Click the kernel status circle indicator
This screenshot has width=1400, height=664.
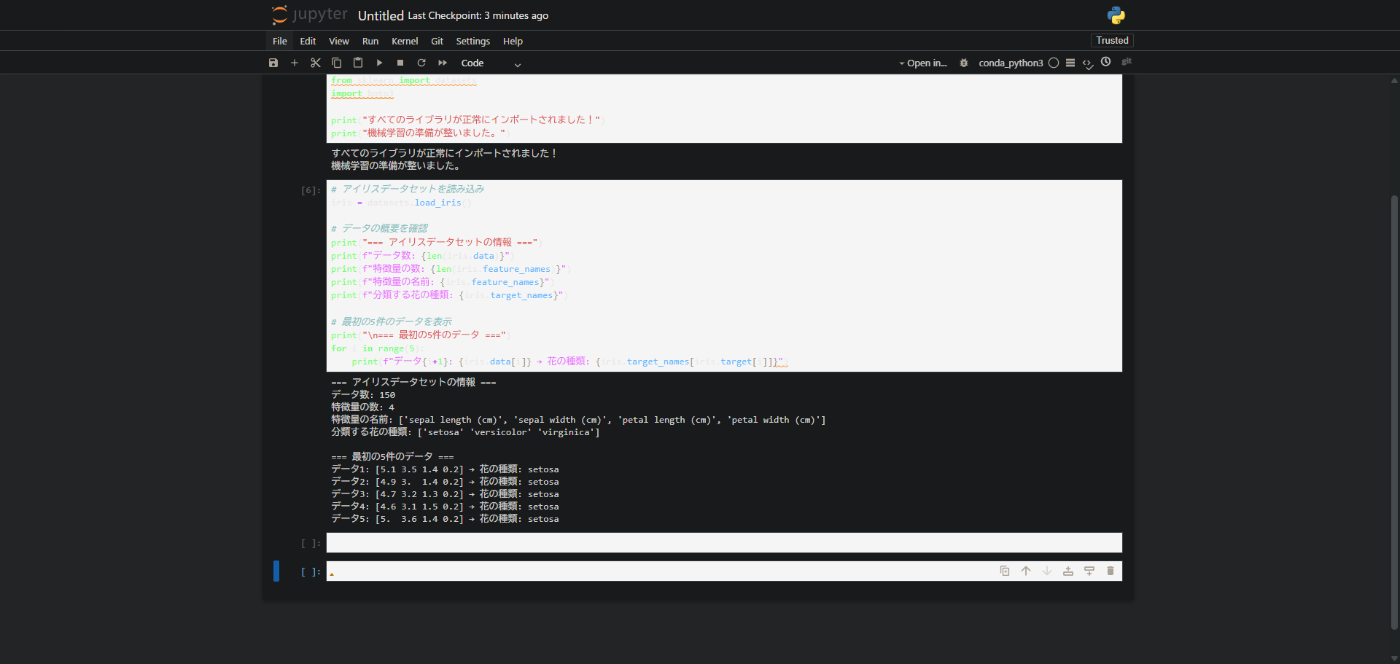pyautogui.click(x=1053, y=63)
